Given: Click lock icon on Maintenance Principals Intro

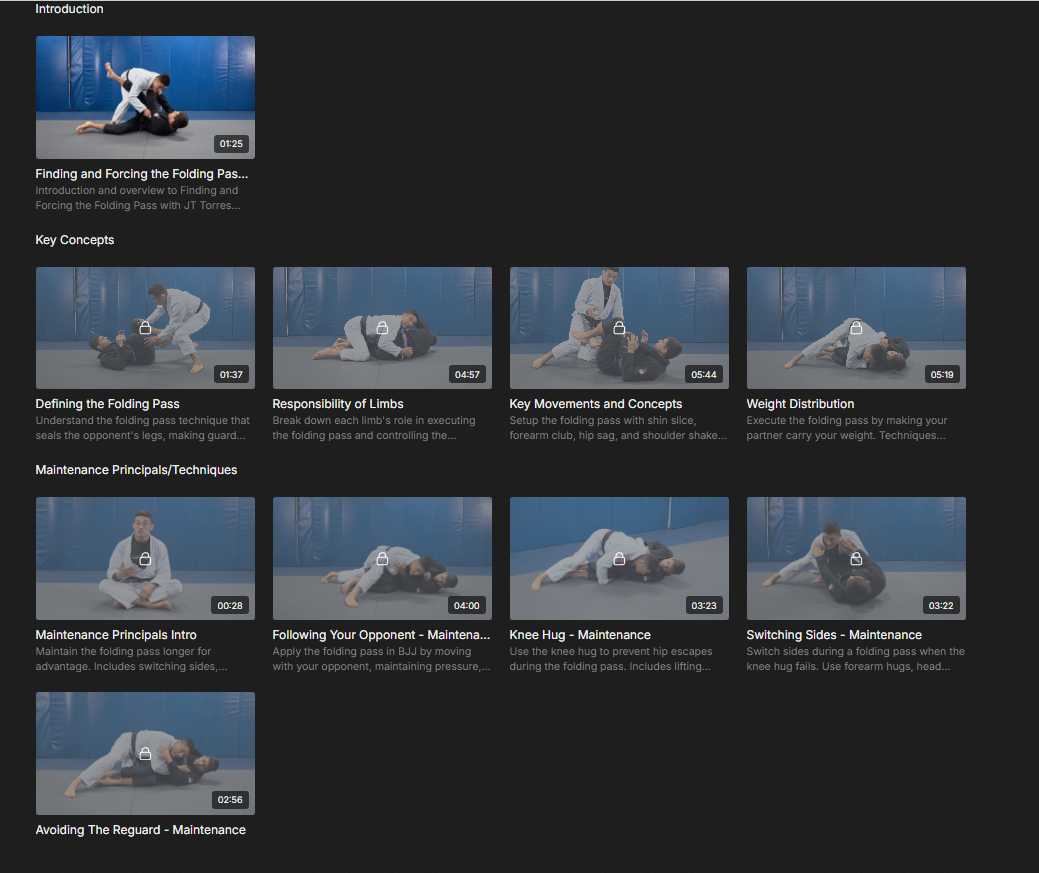Looking at the screenshot, I should click(x=145, y=559).
